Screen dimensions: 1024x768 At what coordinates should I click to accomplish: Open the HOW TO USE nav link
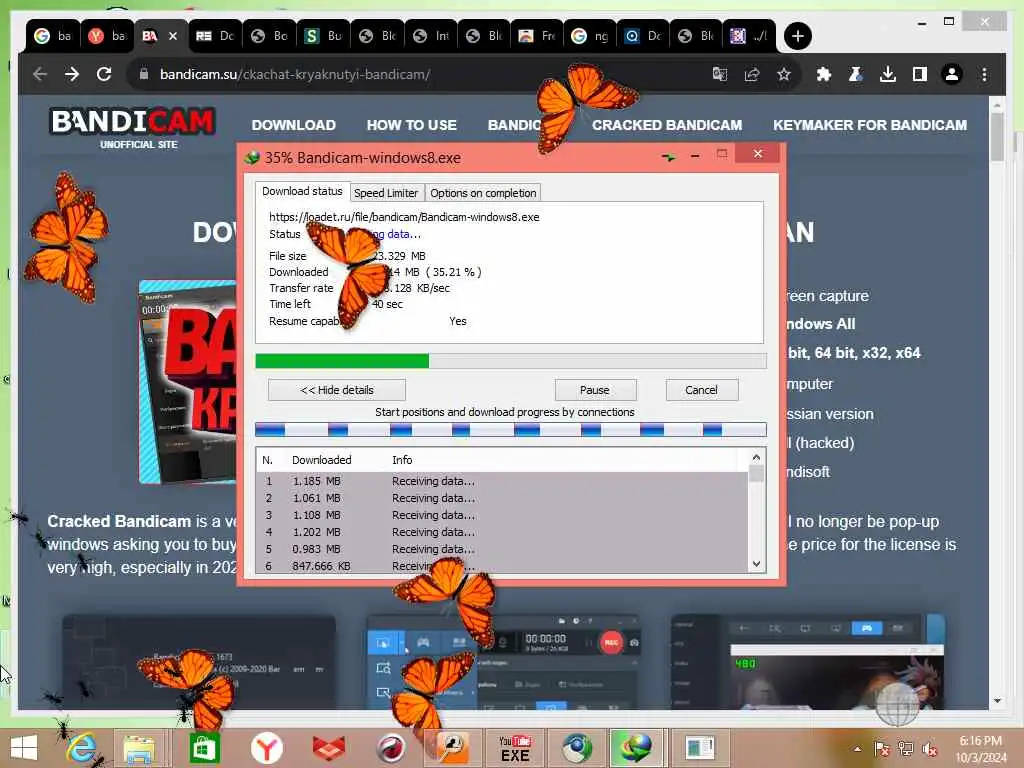click(x=411, y=125)
